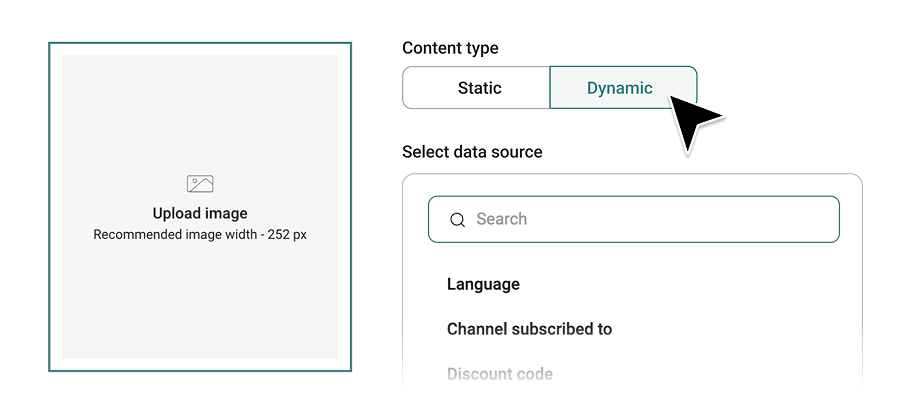
Task: Choose Channel subscribed to data source
Action: [x=529, y=329]
